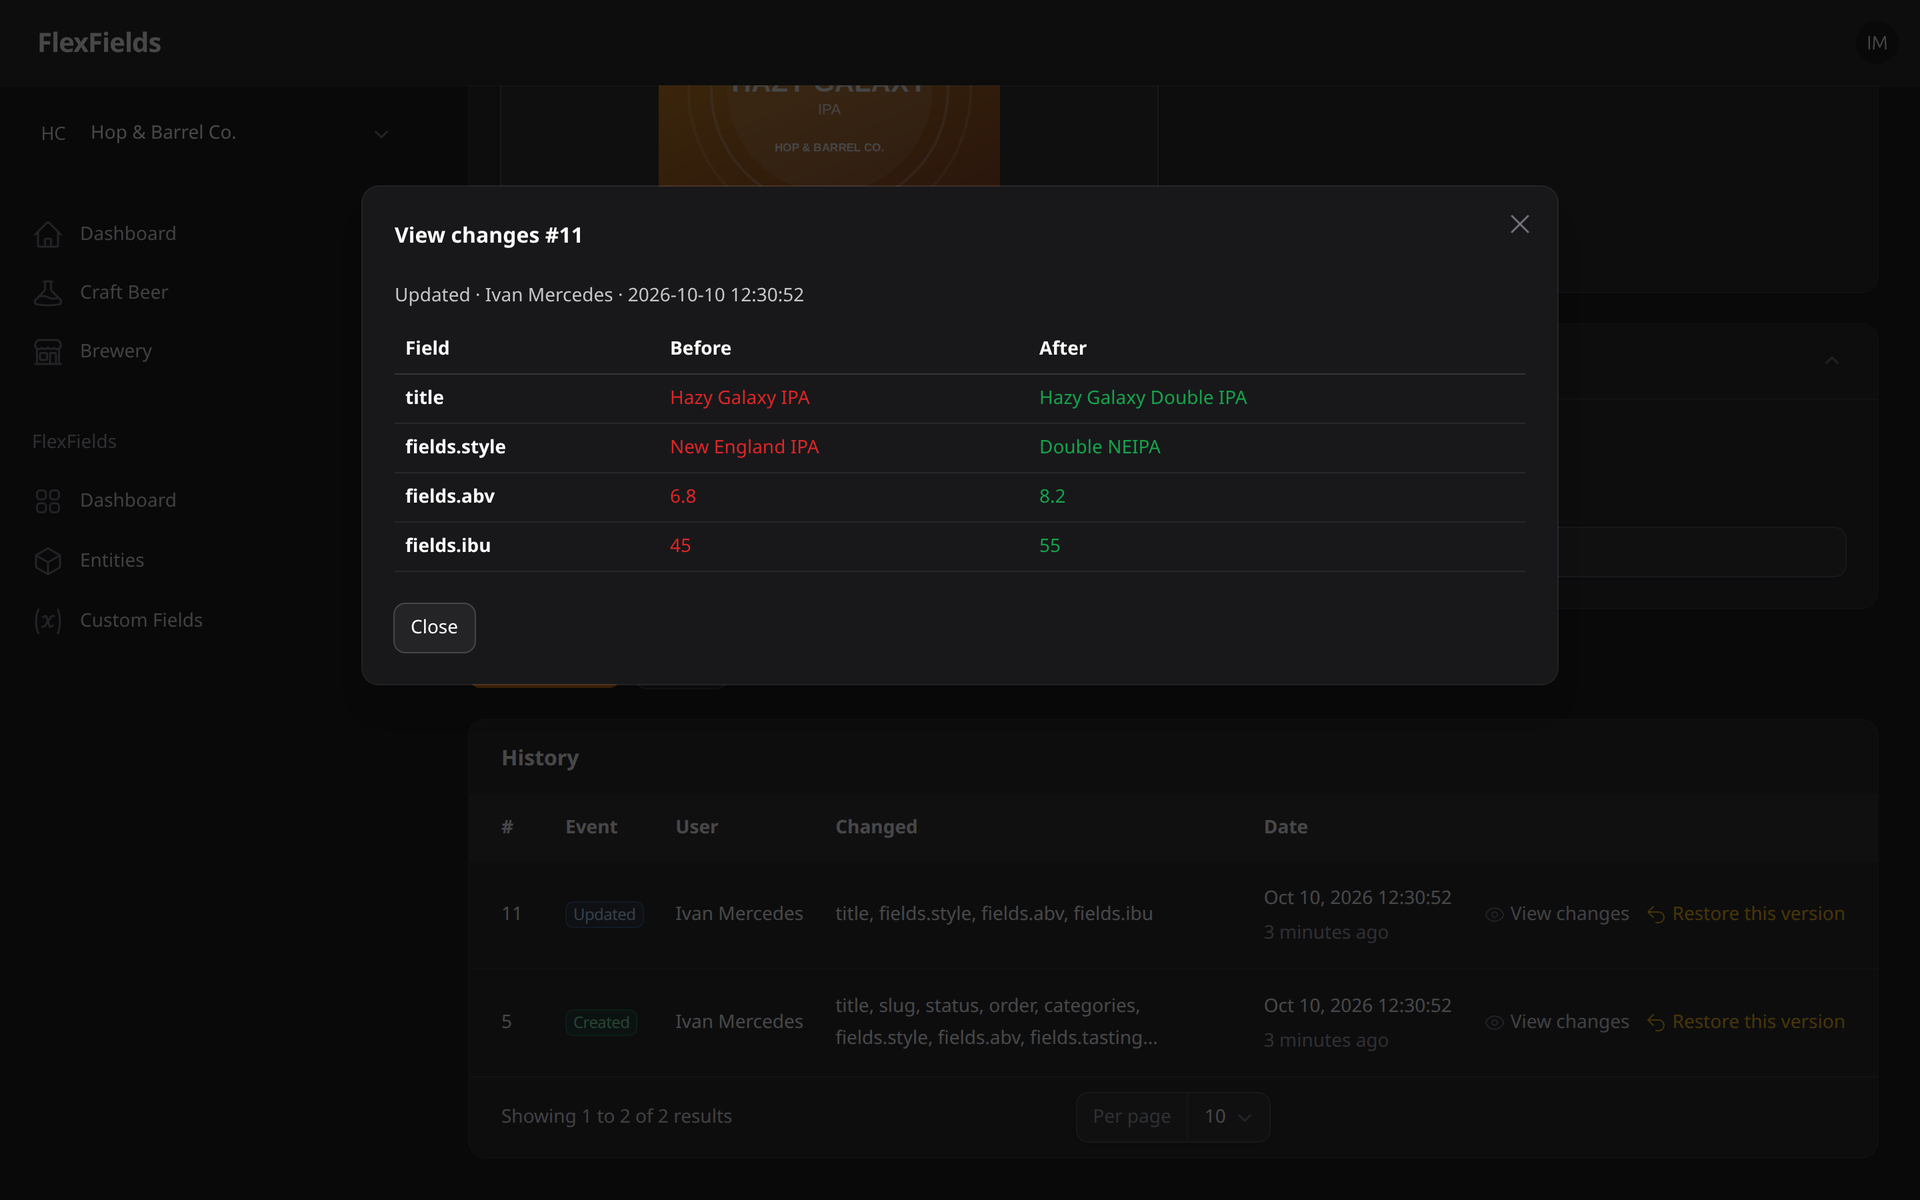Viewport: 1920px width, 1200px height.
Task: Click the History section heading
Action: point(540,758)
